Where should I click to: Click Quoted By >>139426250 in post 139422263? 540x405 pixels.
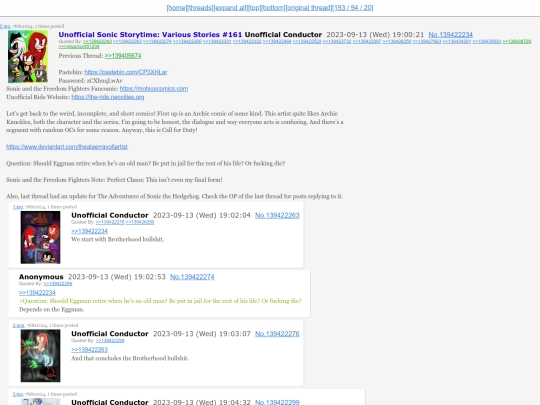140,222
